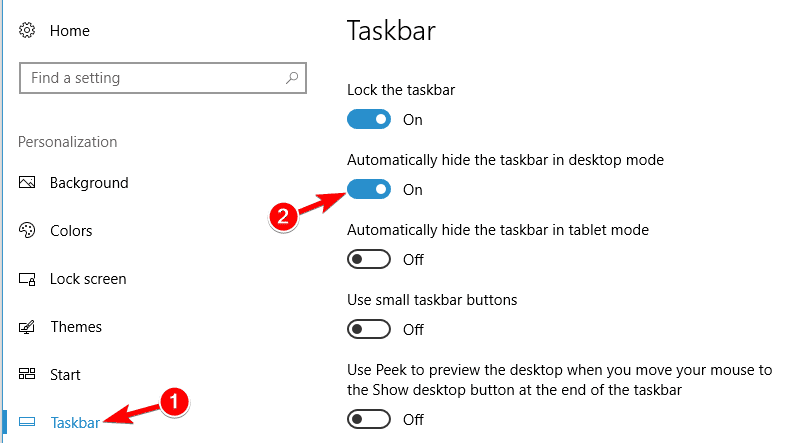This screenshot has width=795, height=443.
Task: Click the Background picture icon
Action: pos(28,183)
